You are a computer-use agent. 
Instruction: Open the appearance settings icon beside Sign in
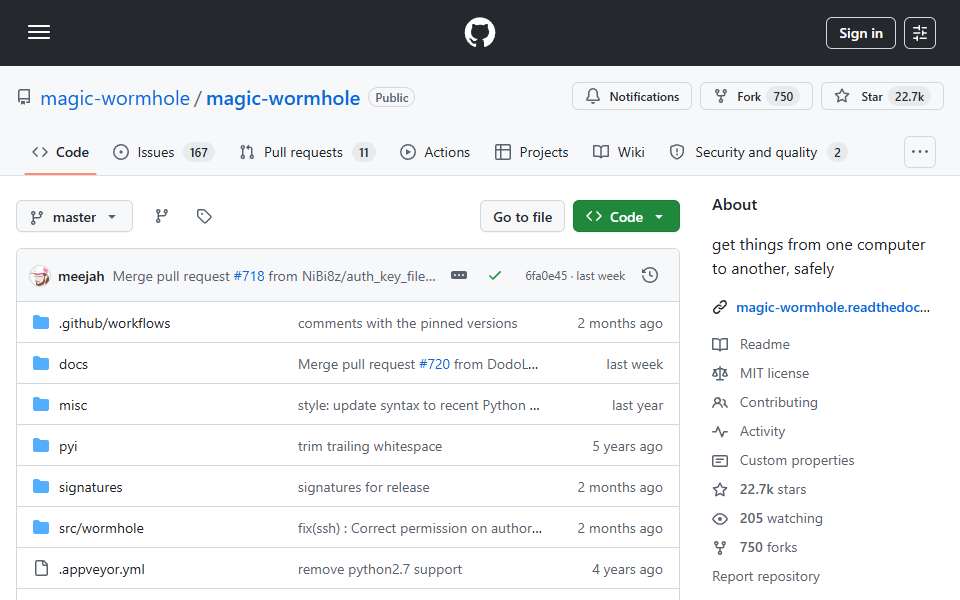[x=920, y=33]
